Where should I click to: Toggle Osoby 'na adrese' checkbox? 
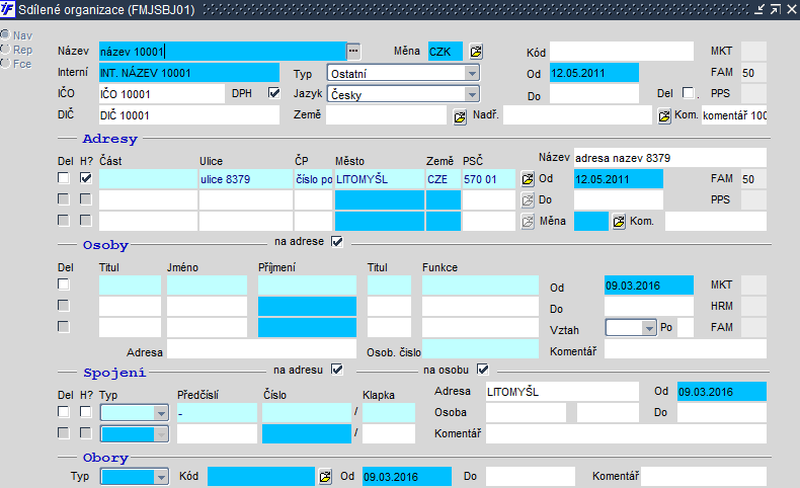click(x=337, y=241)
